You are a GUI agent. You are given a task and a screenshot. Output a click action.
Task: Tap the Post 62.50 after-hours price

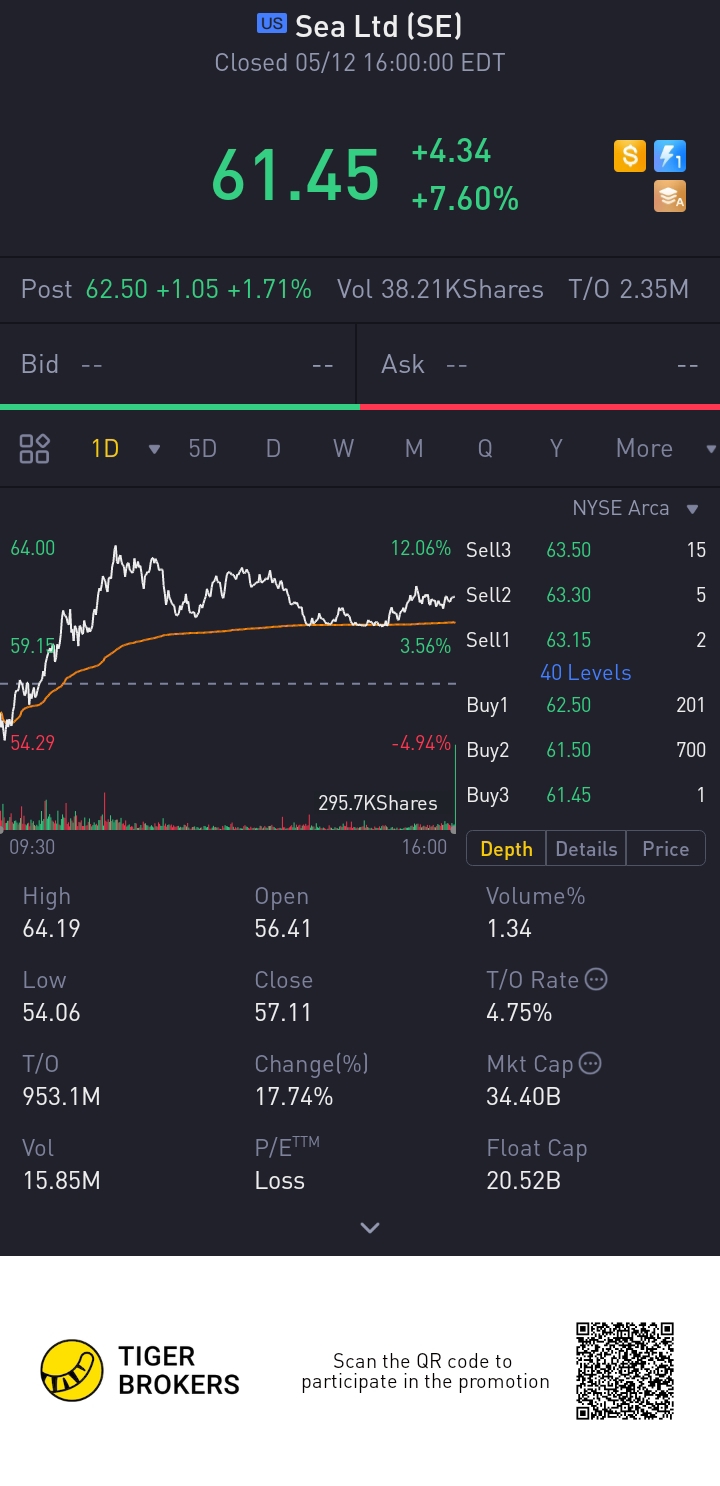click(166, 290)
